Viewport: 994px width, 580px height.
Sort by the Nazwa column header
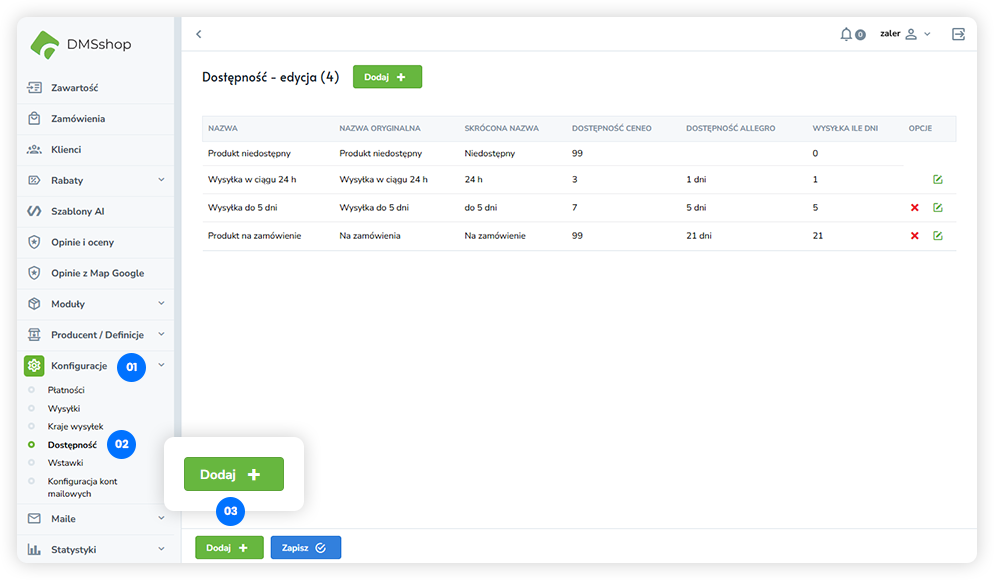point(223,129)
